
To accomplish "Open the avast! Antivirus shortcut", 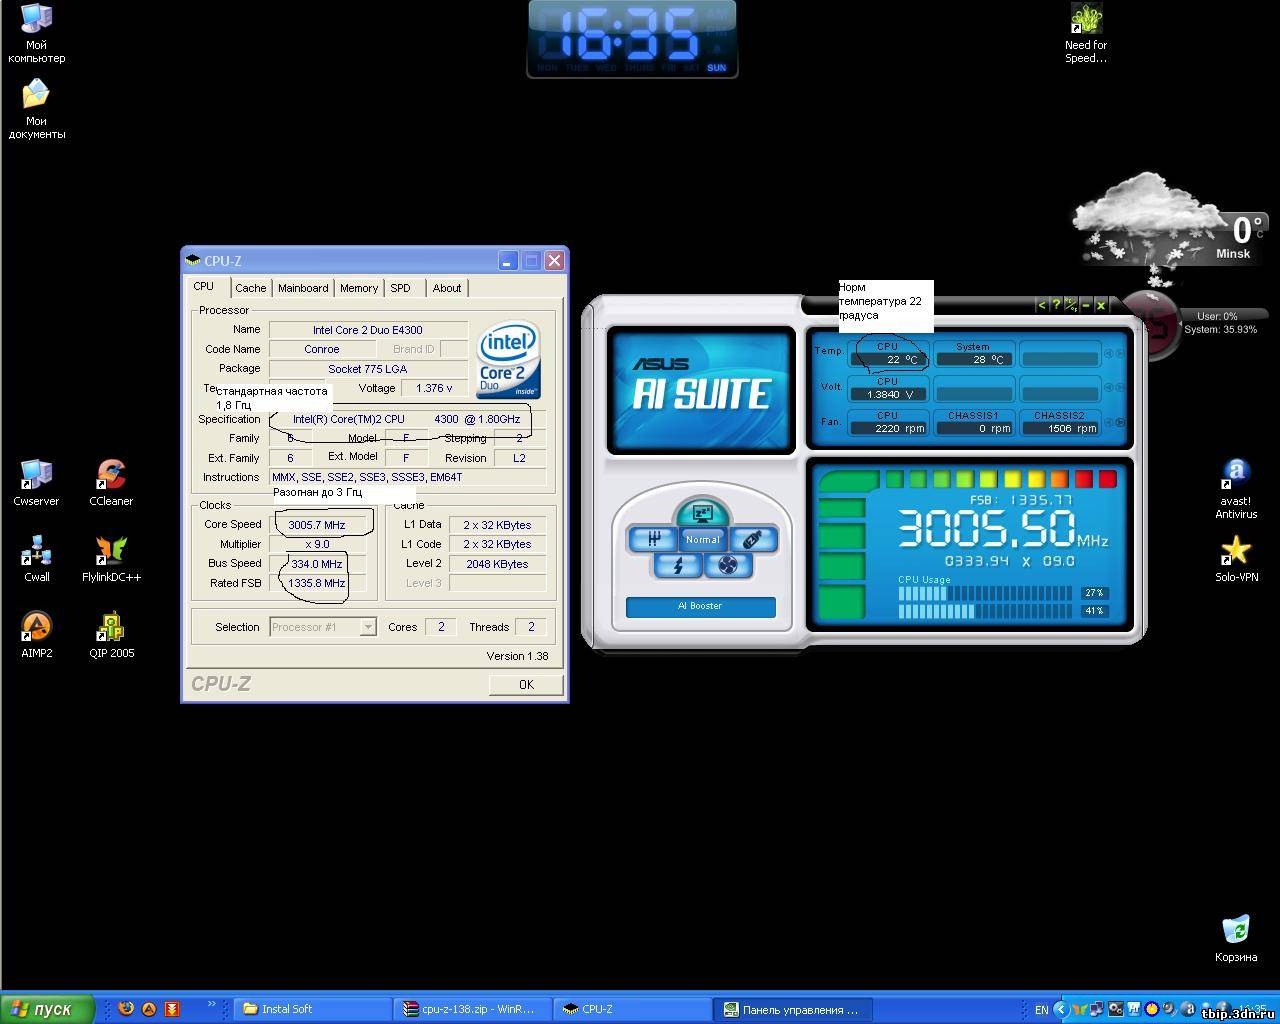I will click(x=1236, y=488).
